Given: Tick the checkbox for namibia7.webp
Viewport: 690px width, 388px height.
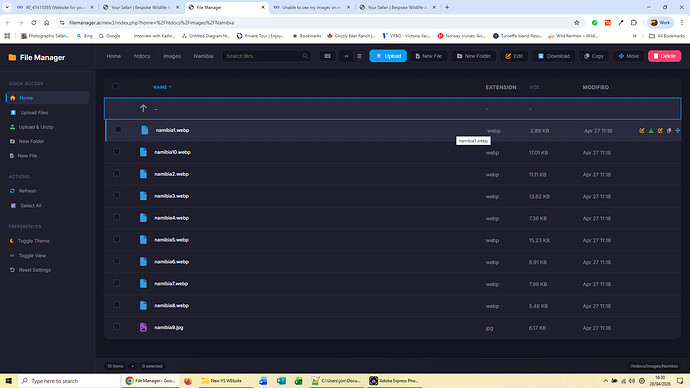Looking at the screenshot, I should [117, 283].
